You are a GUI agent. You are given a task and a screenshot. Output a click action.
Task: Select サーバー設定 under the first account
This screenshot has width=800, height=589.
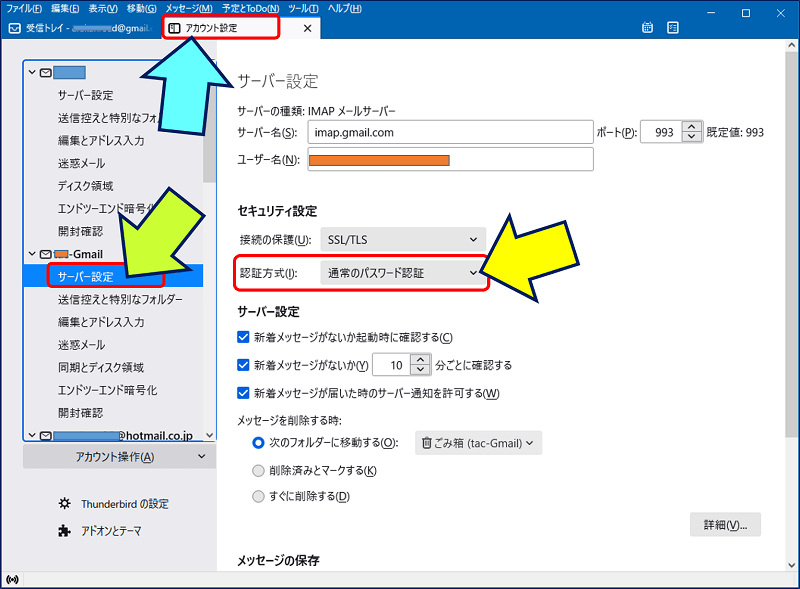click(86, 95)
